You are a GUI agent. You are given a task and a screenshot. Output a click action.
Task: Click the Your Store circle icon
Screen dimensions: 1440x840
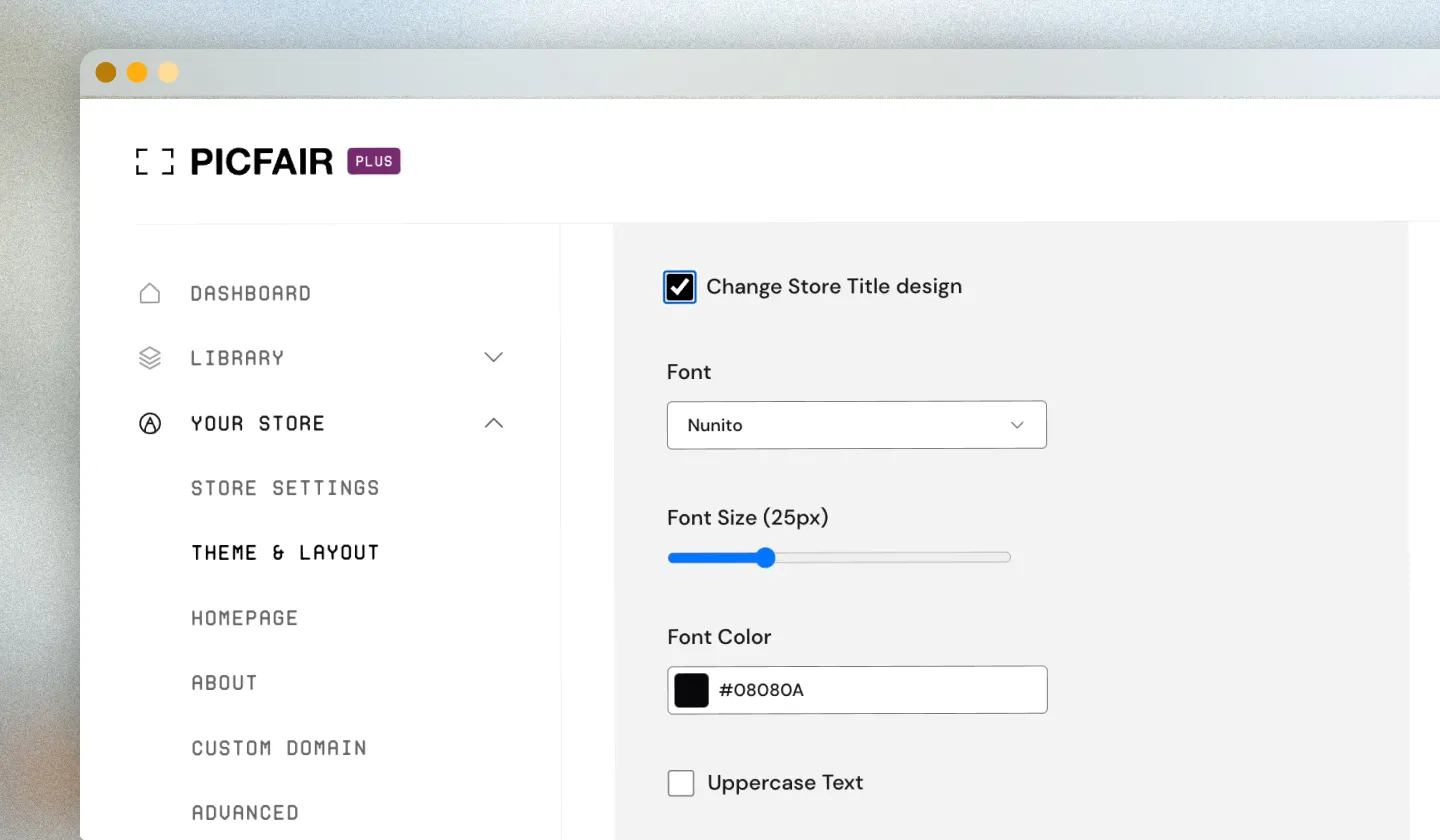149,423
